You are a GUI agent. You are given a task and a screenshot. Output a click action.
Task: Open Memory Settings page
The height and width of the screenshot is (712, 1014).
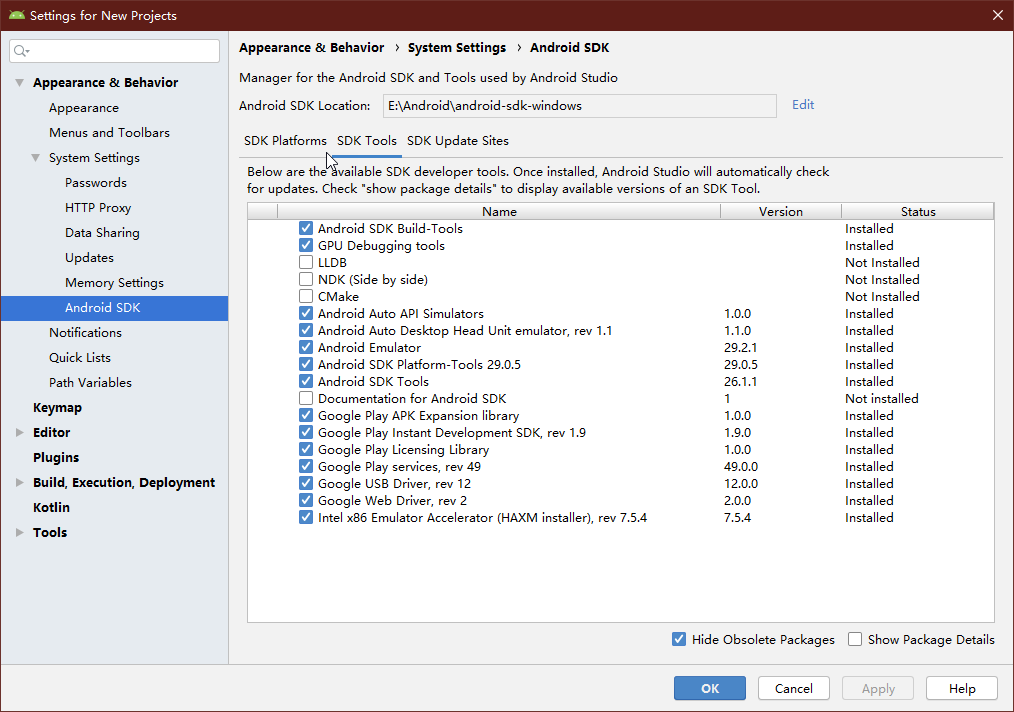coord(114,283)
